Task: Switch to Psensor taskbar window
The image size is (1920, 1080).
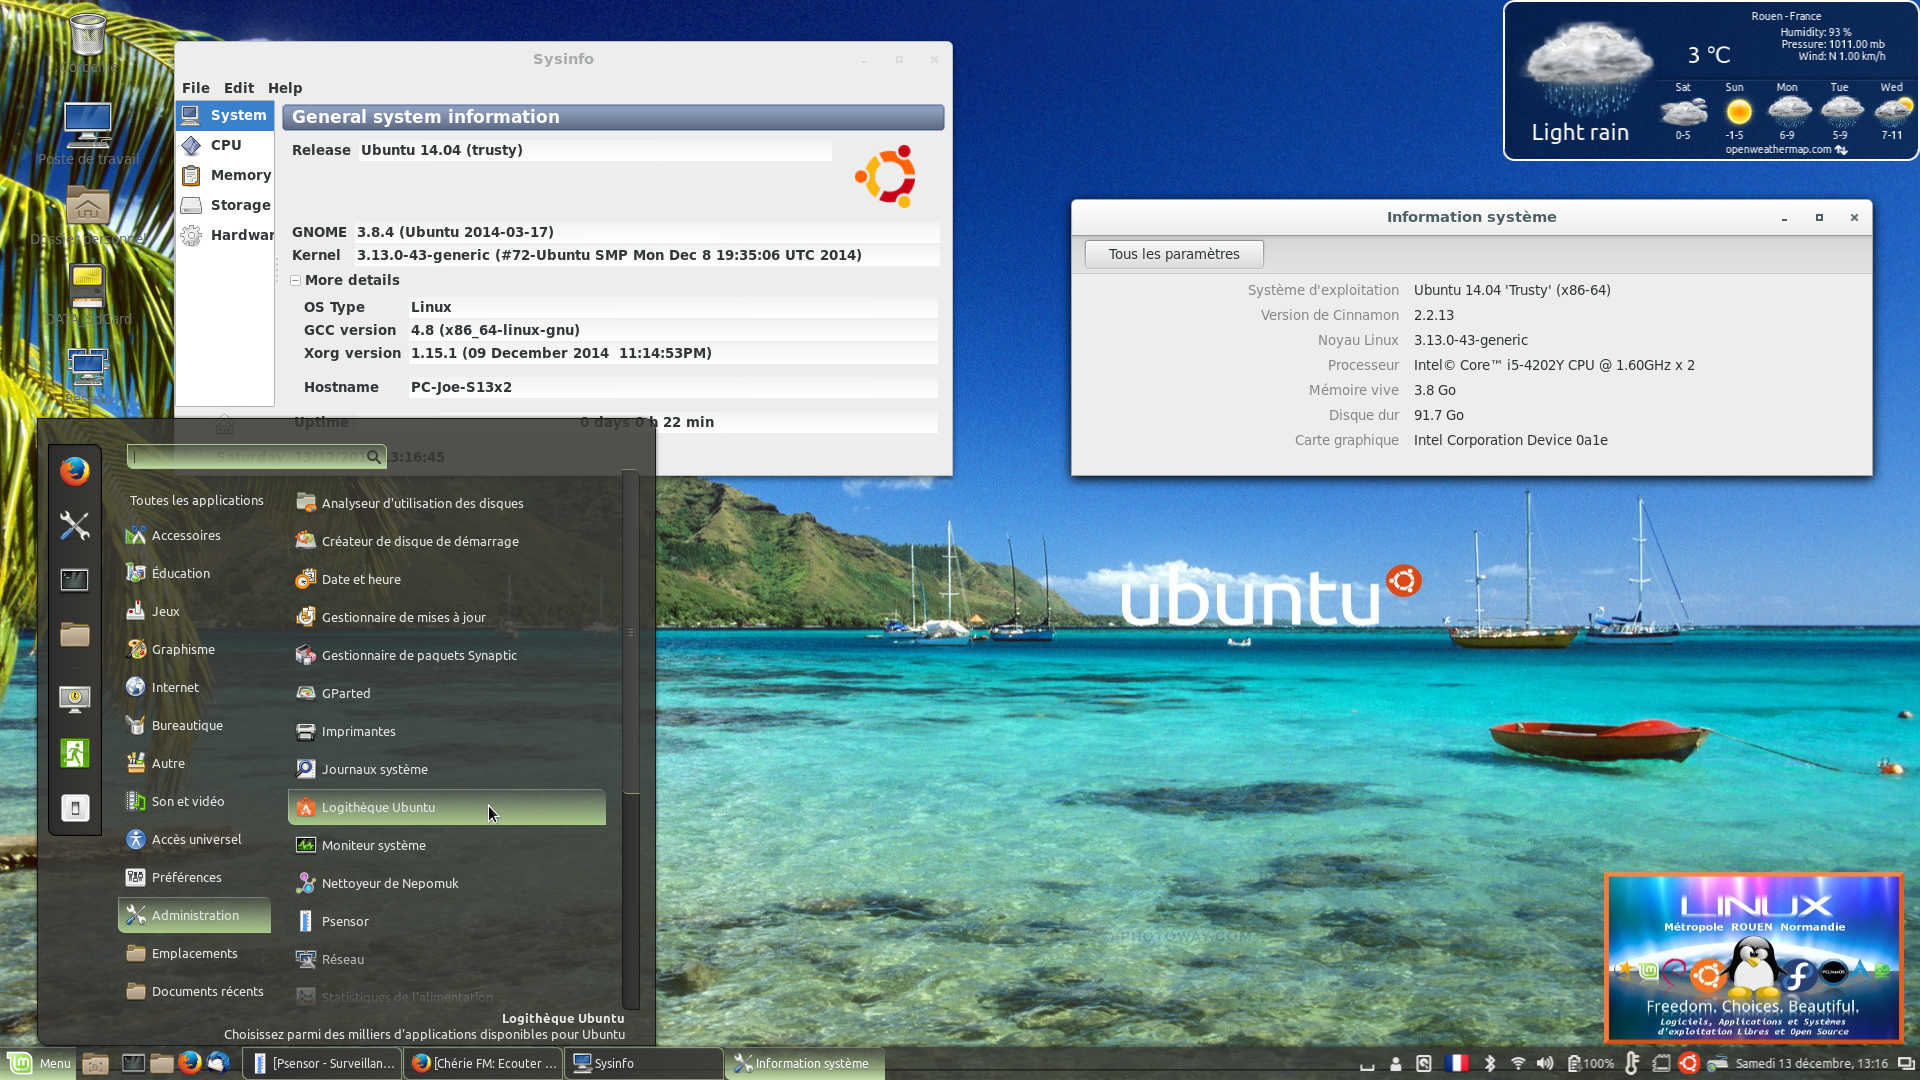Action: pos(322,1063)
